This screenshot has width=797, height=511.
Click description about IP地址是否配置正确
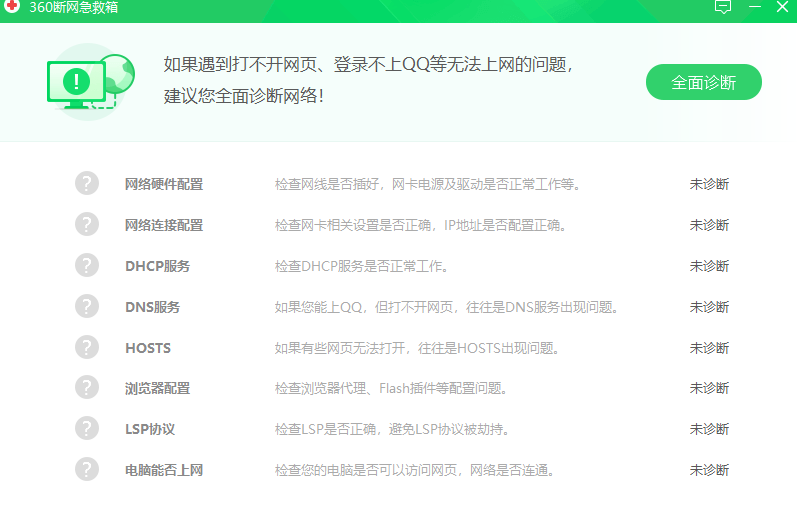(x=420, y=225)
